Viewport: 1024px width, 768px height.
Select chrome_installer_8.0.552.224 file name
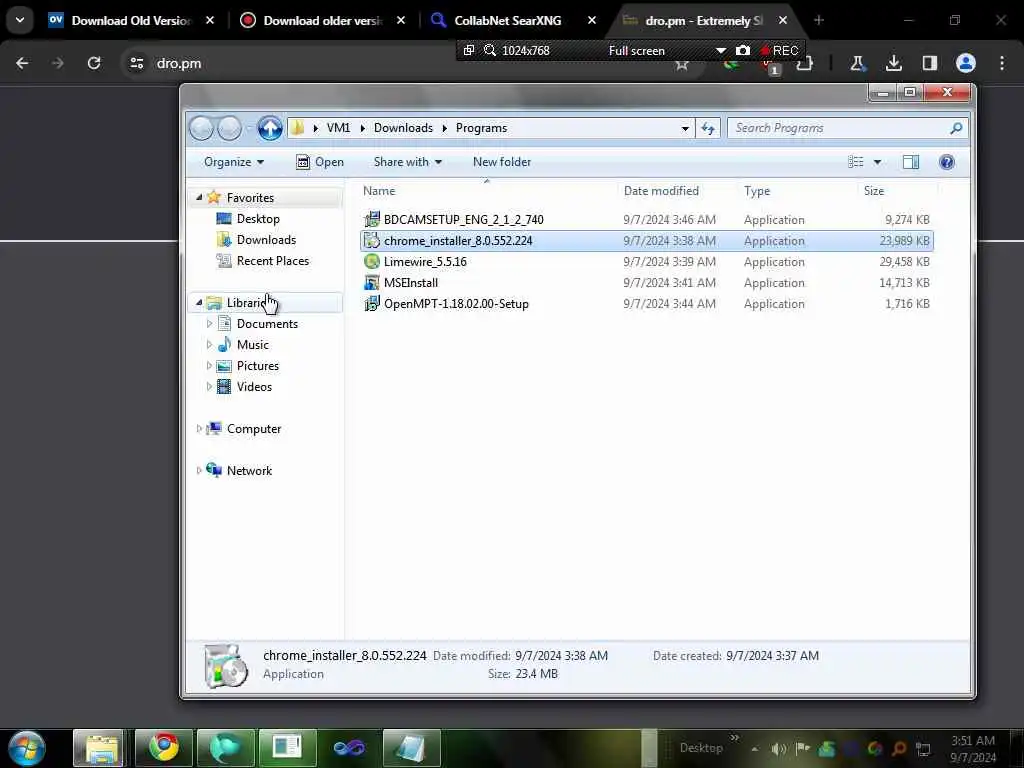(458, 241)
